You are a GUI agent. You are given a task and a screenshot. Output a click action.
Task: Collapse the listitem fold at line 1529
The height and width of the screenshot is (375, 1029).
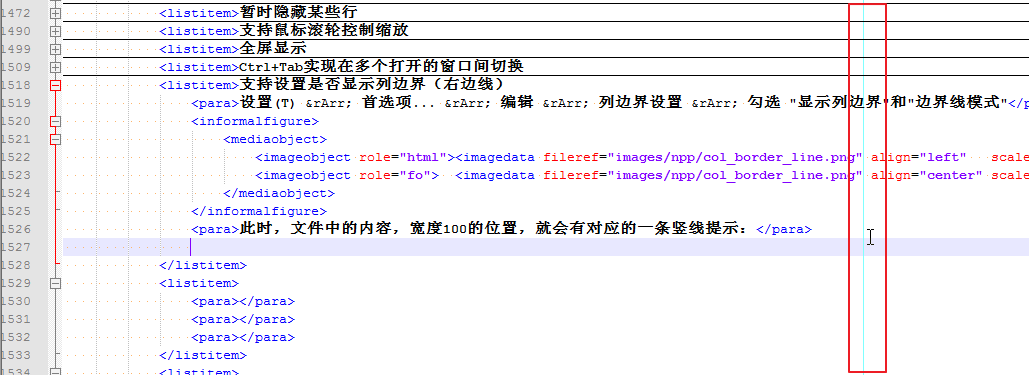click(56, 283)
